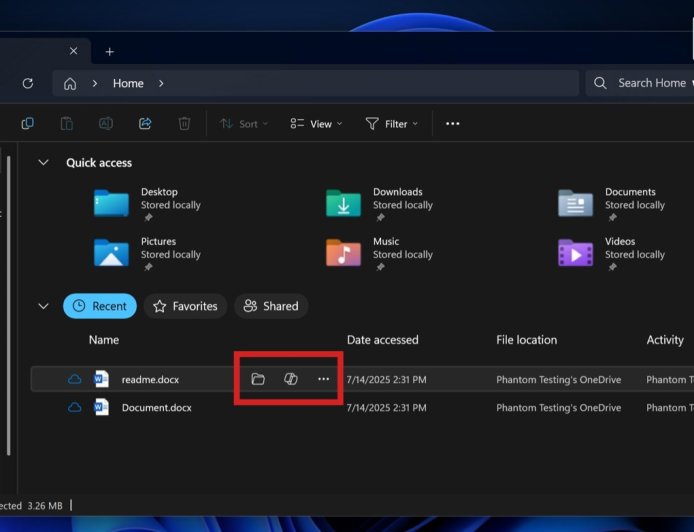Switch to the Favorites tab
This screenshot has height=532, width=694.
point(185,306)
